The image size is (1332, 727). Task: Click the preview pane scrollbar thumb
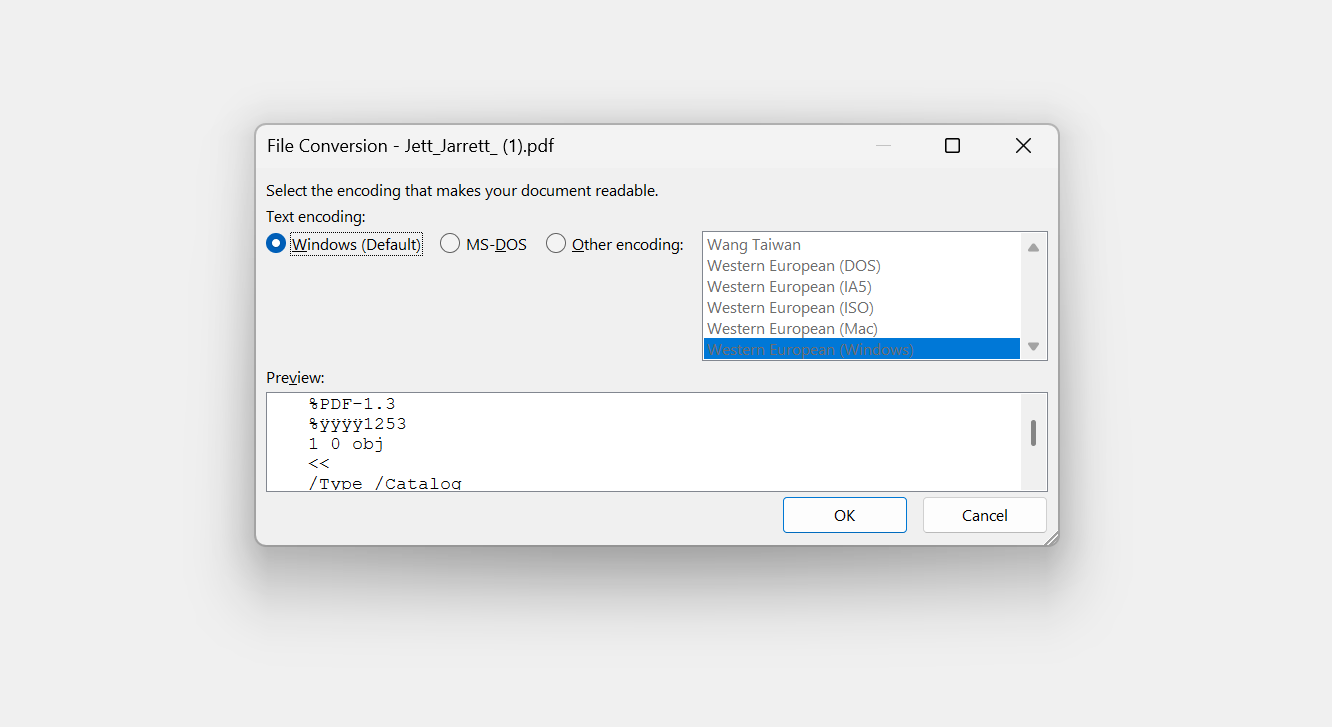[1033, 432]
